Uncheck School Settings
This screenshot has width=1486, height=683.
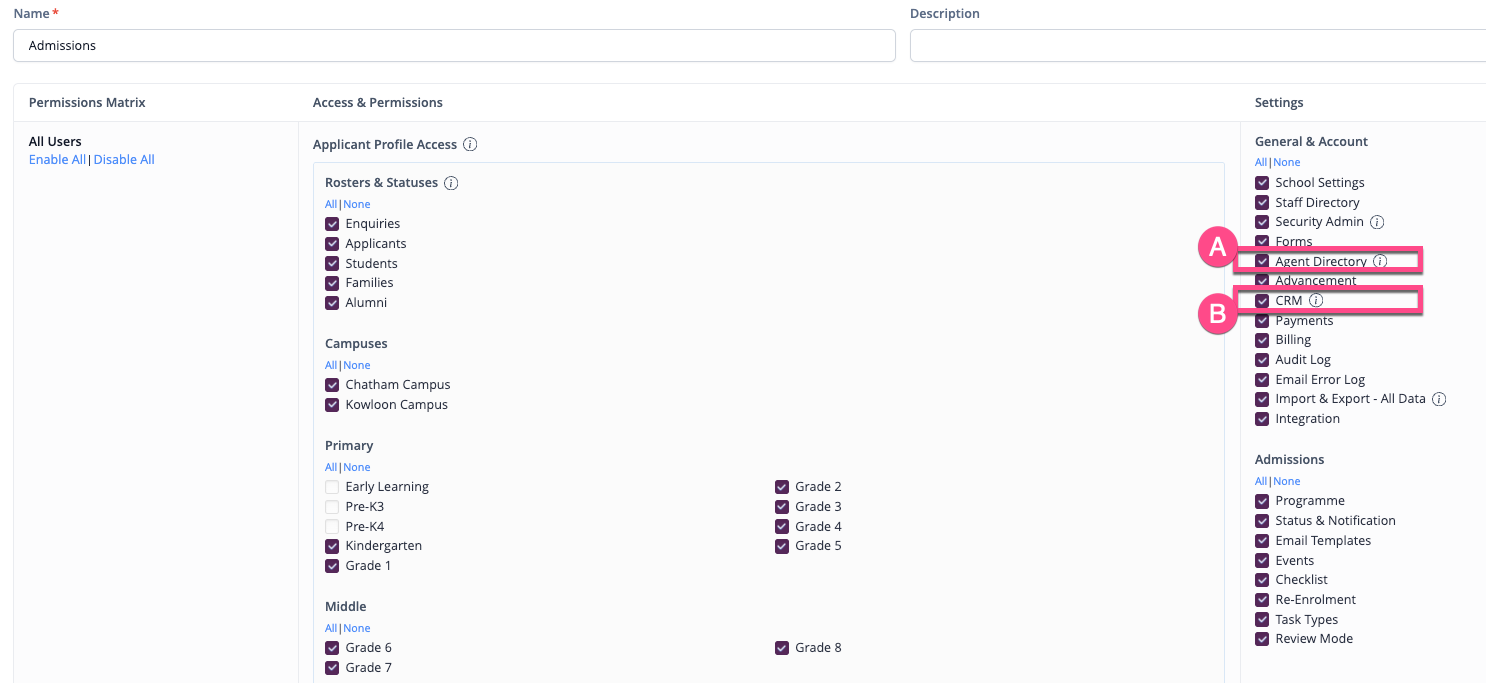(x=1262, y=183)
